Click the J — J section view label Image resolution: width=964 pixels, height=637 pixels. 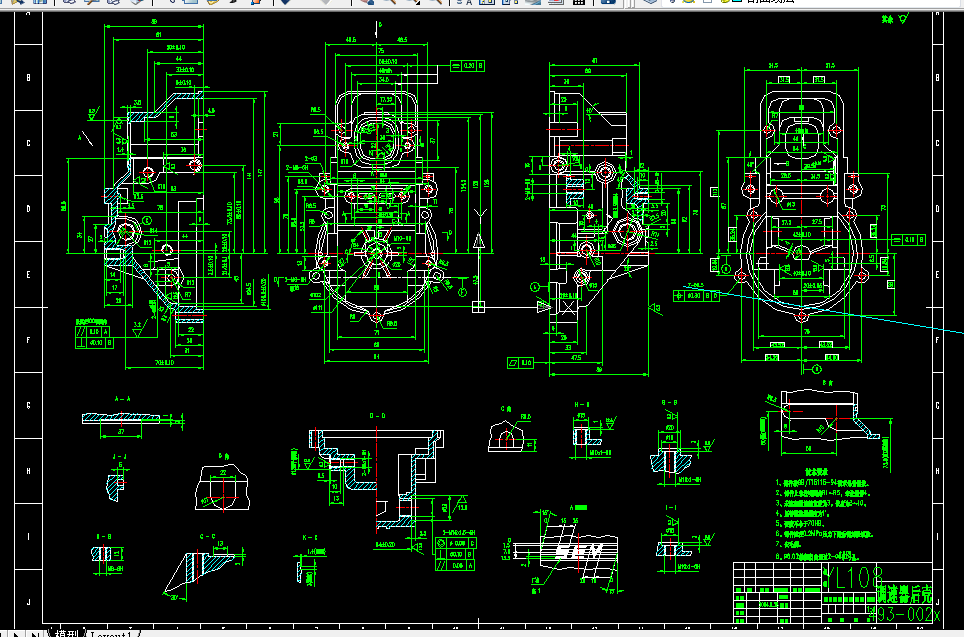click(x=119, y=457)
